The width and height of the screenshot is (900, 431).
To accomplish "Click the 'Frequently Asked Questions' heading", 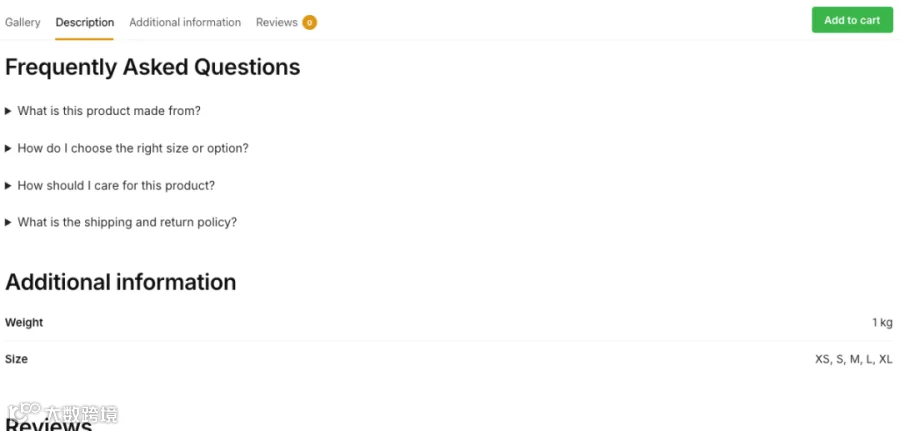I will click(153, 67).
